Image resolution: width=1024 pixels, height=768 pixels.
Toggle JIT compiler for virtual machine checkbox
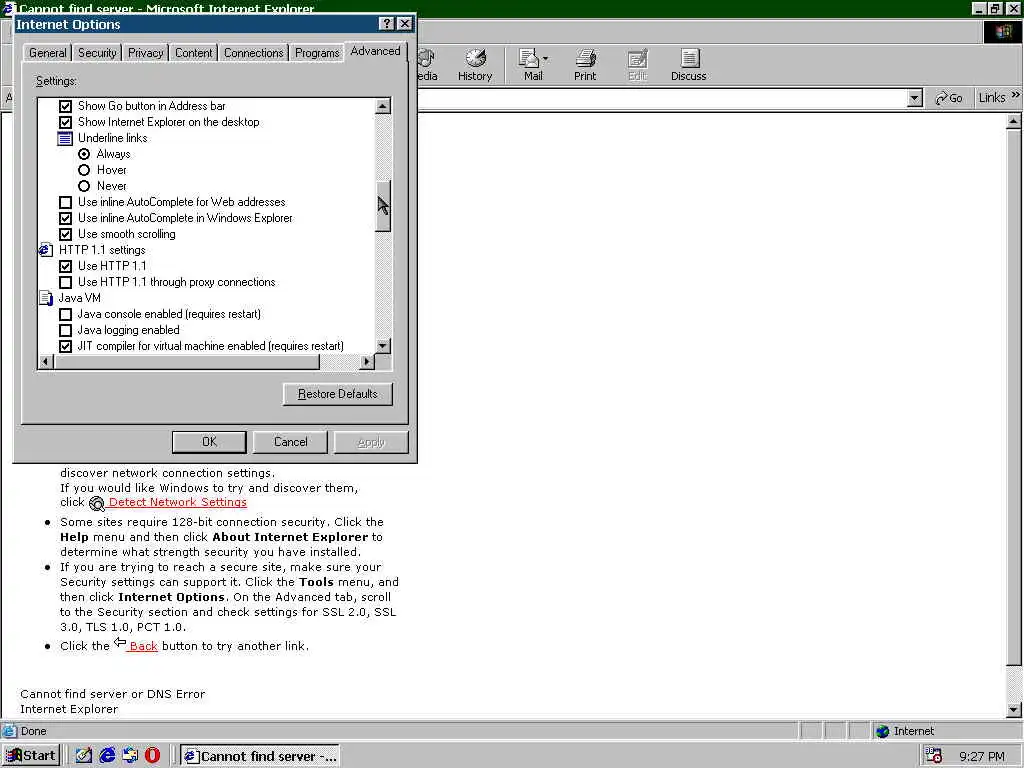[x=65, y=346]
